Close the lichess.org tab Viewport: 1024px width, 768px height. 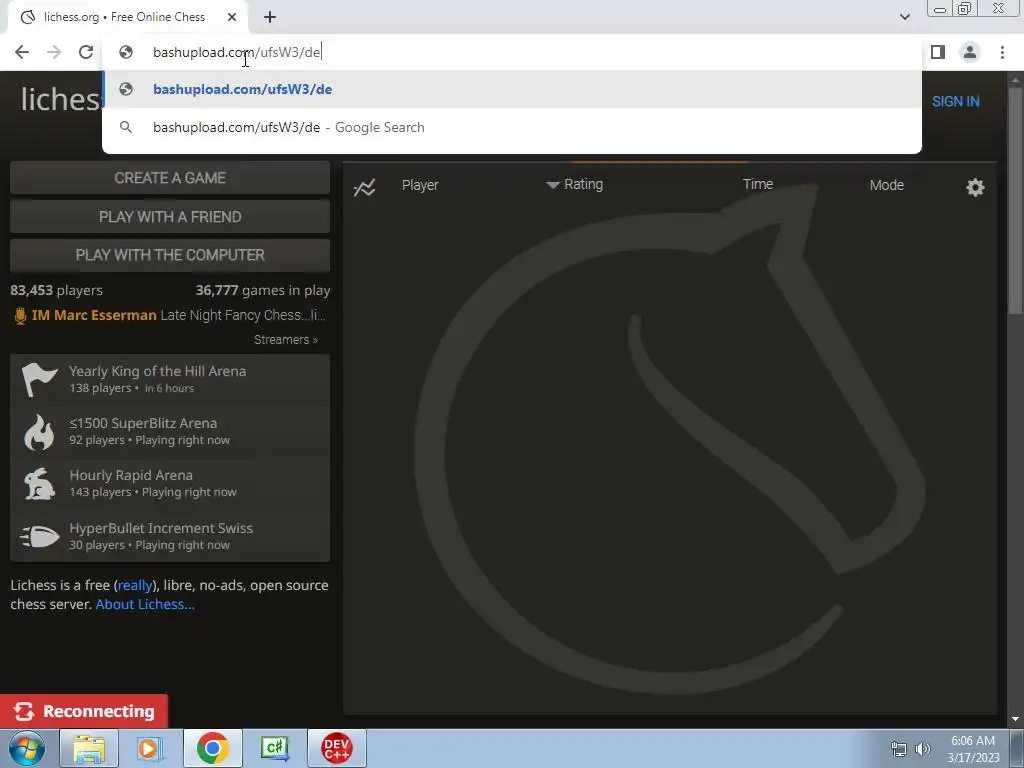[232, 17]
